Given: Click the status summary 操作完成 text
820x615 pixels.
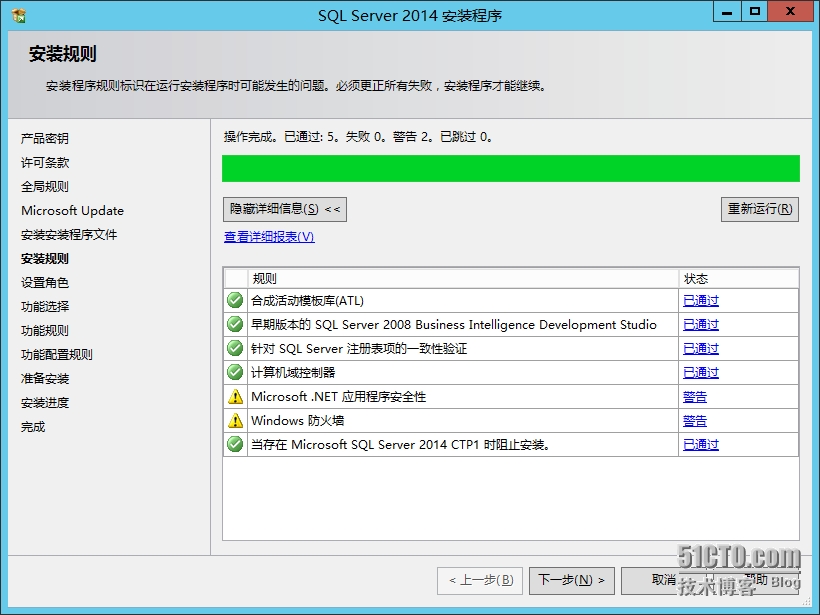Looking at the screenshot, I should pyautogui.click(x=358, y=137).
